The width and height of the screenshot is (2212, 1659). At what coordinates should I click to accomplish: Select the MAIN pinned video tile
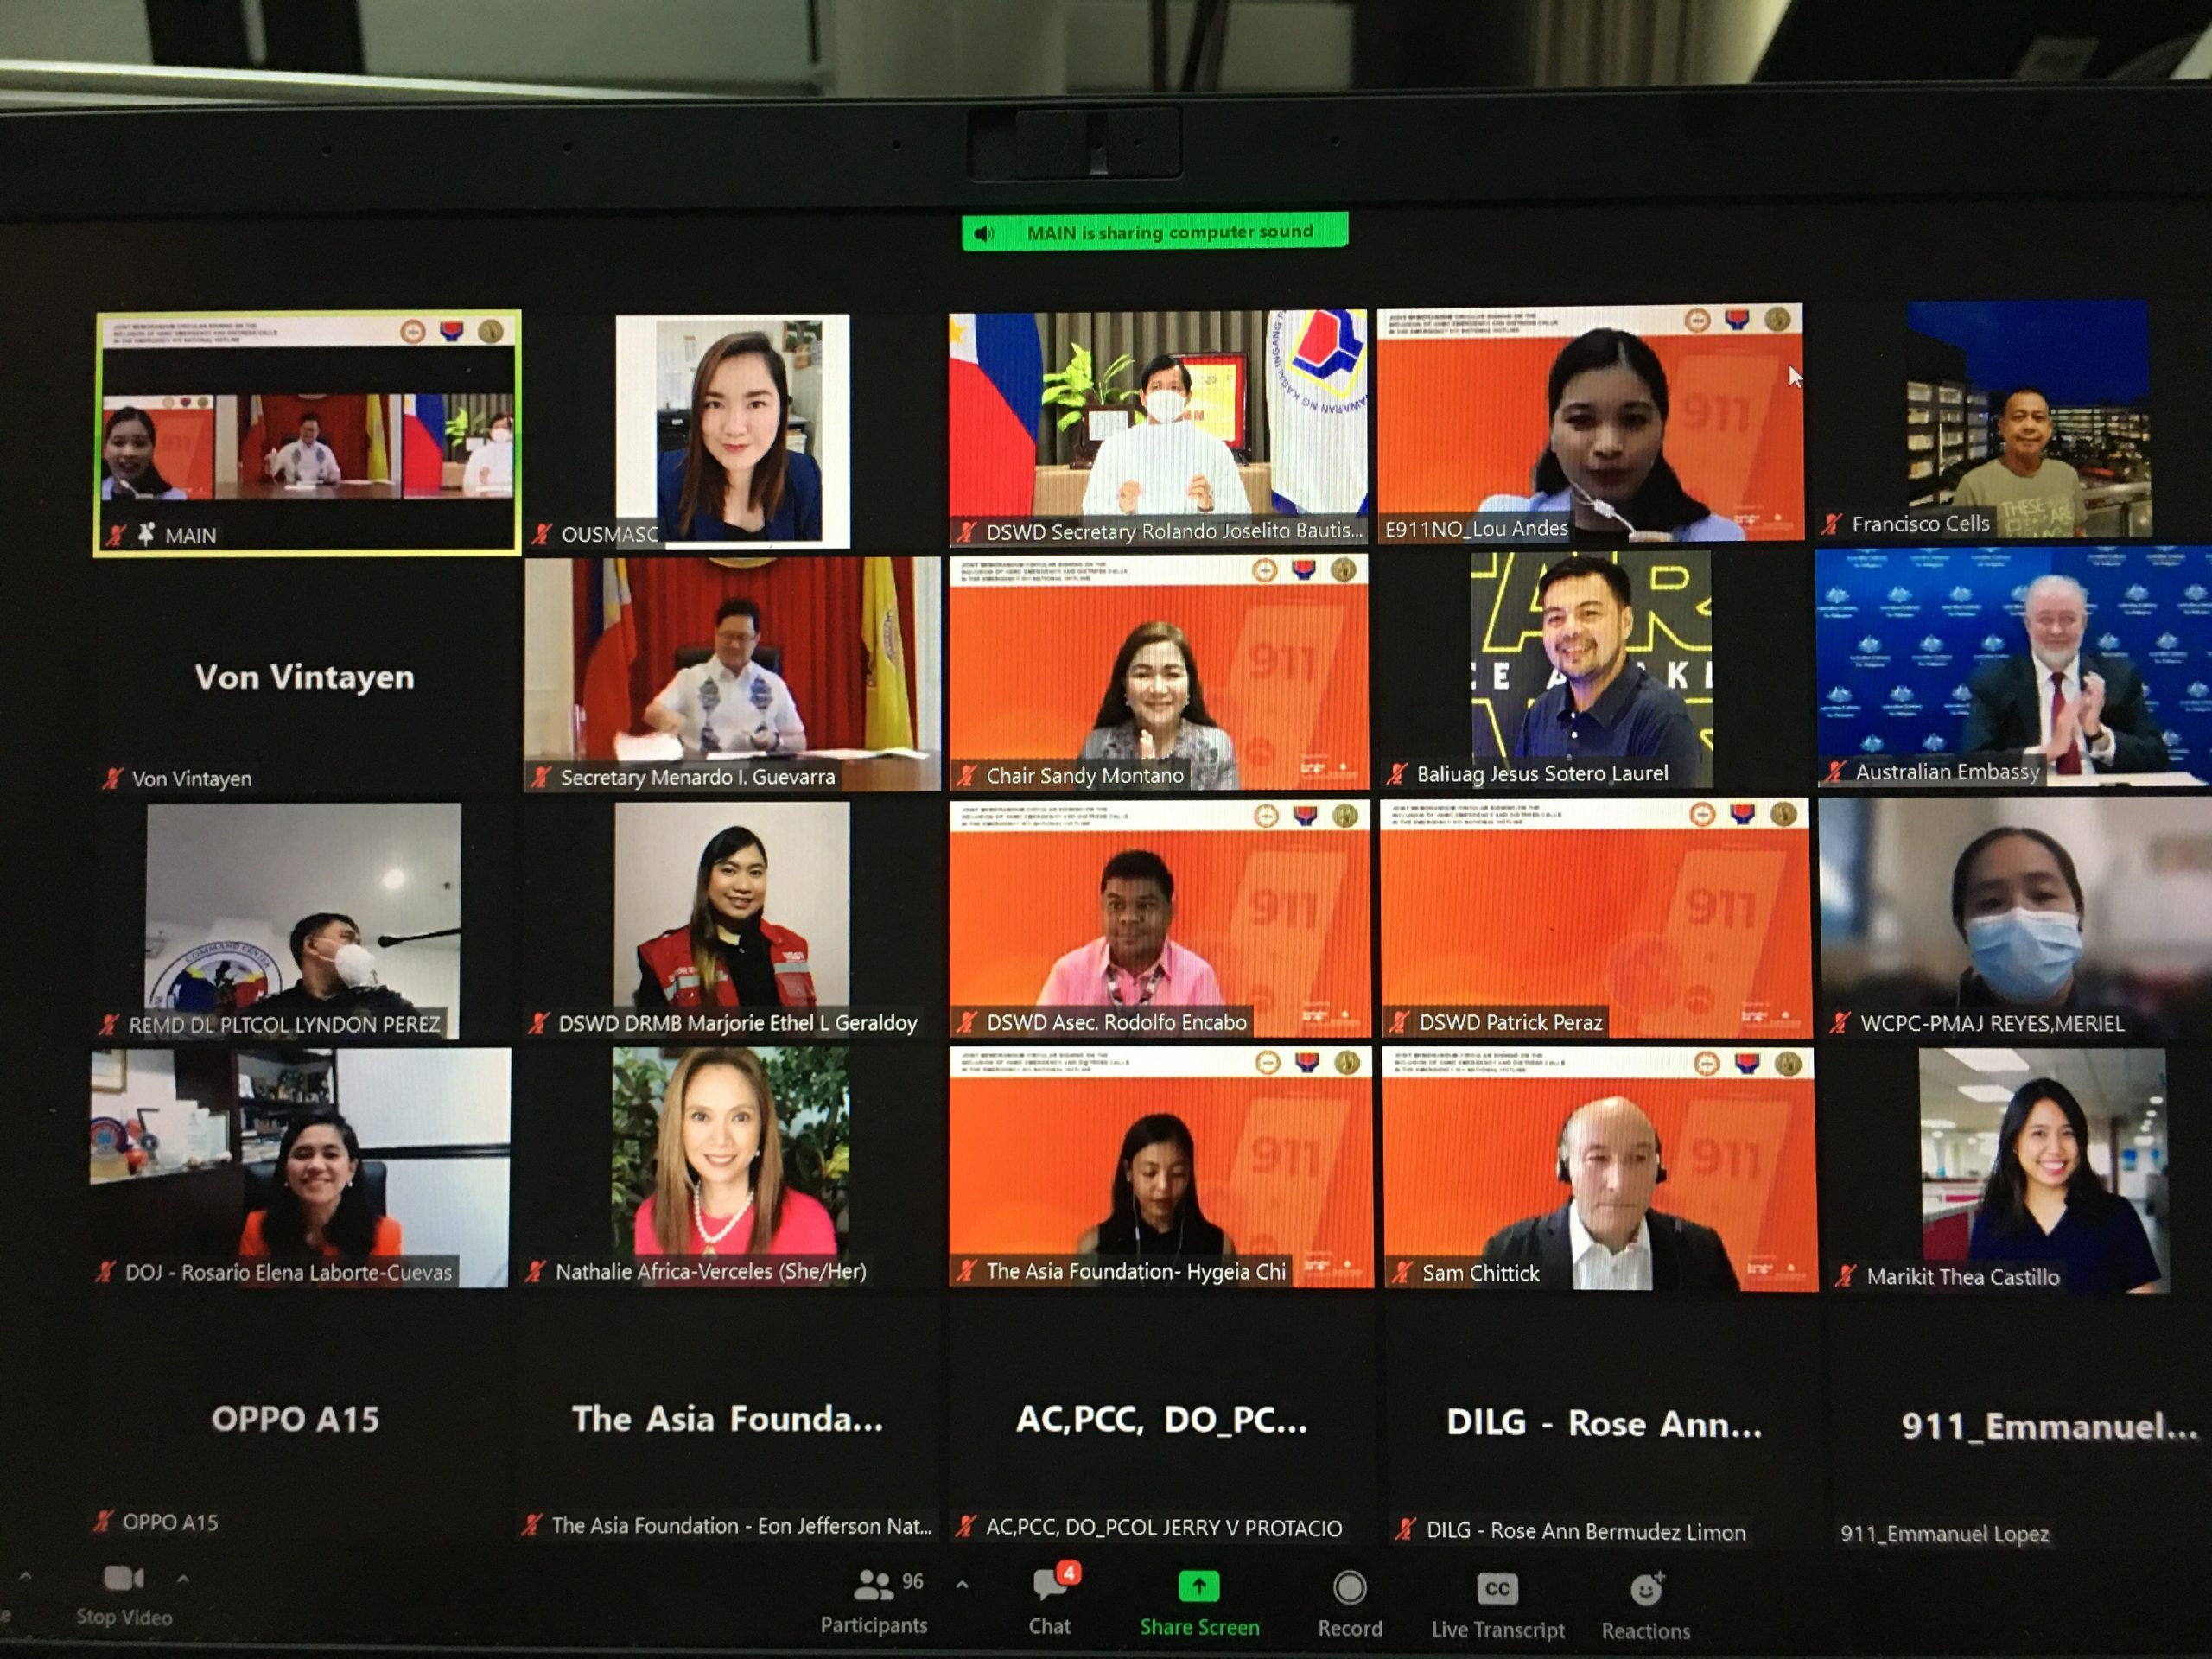[307, 432]
